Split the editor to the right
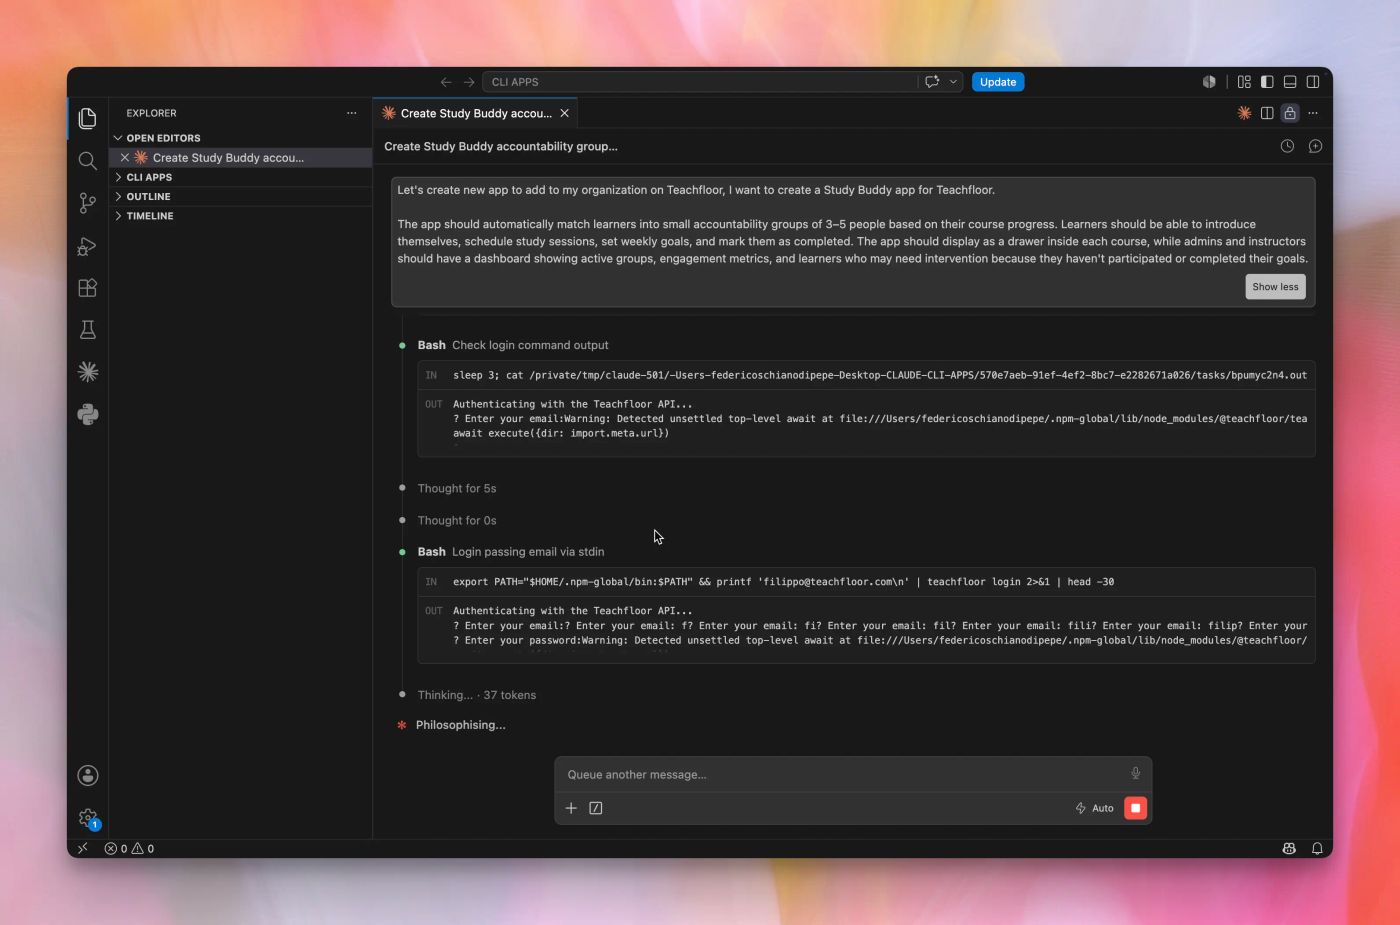 pyautogui.click(x=1267, y=113)
